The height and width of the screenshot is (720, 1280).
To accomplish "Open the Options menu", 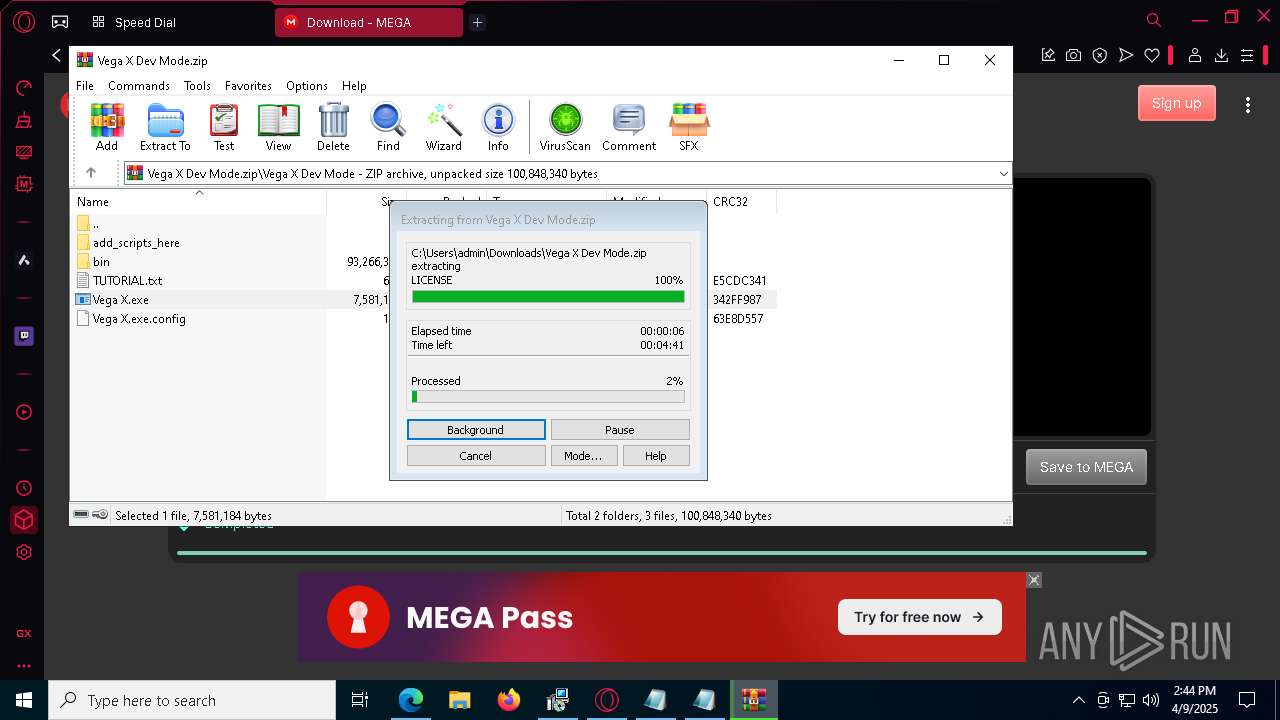I will 307,86.
